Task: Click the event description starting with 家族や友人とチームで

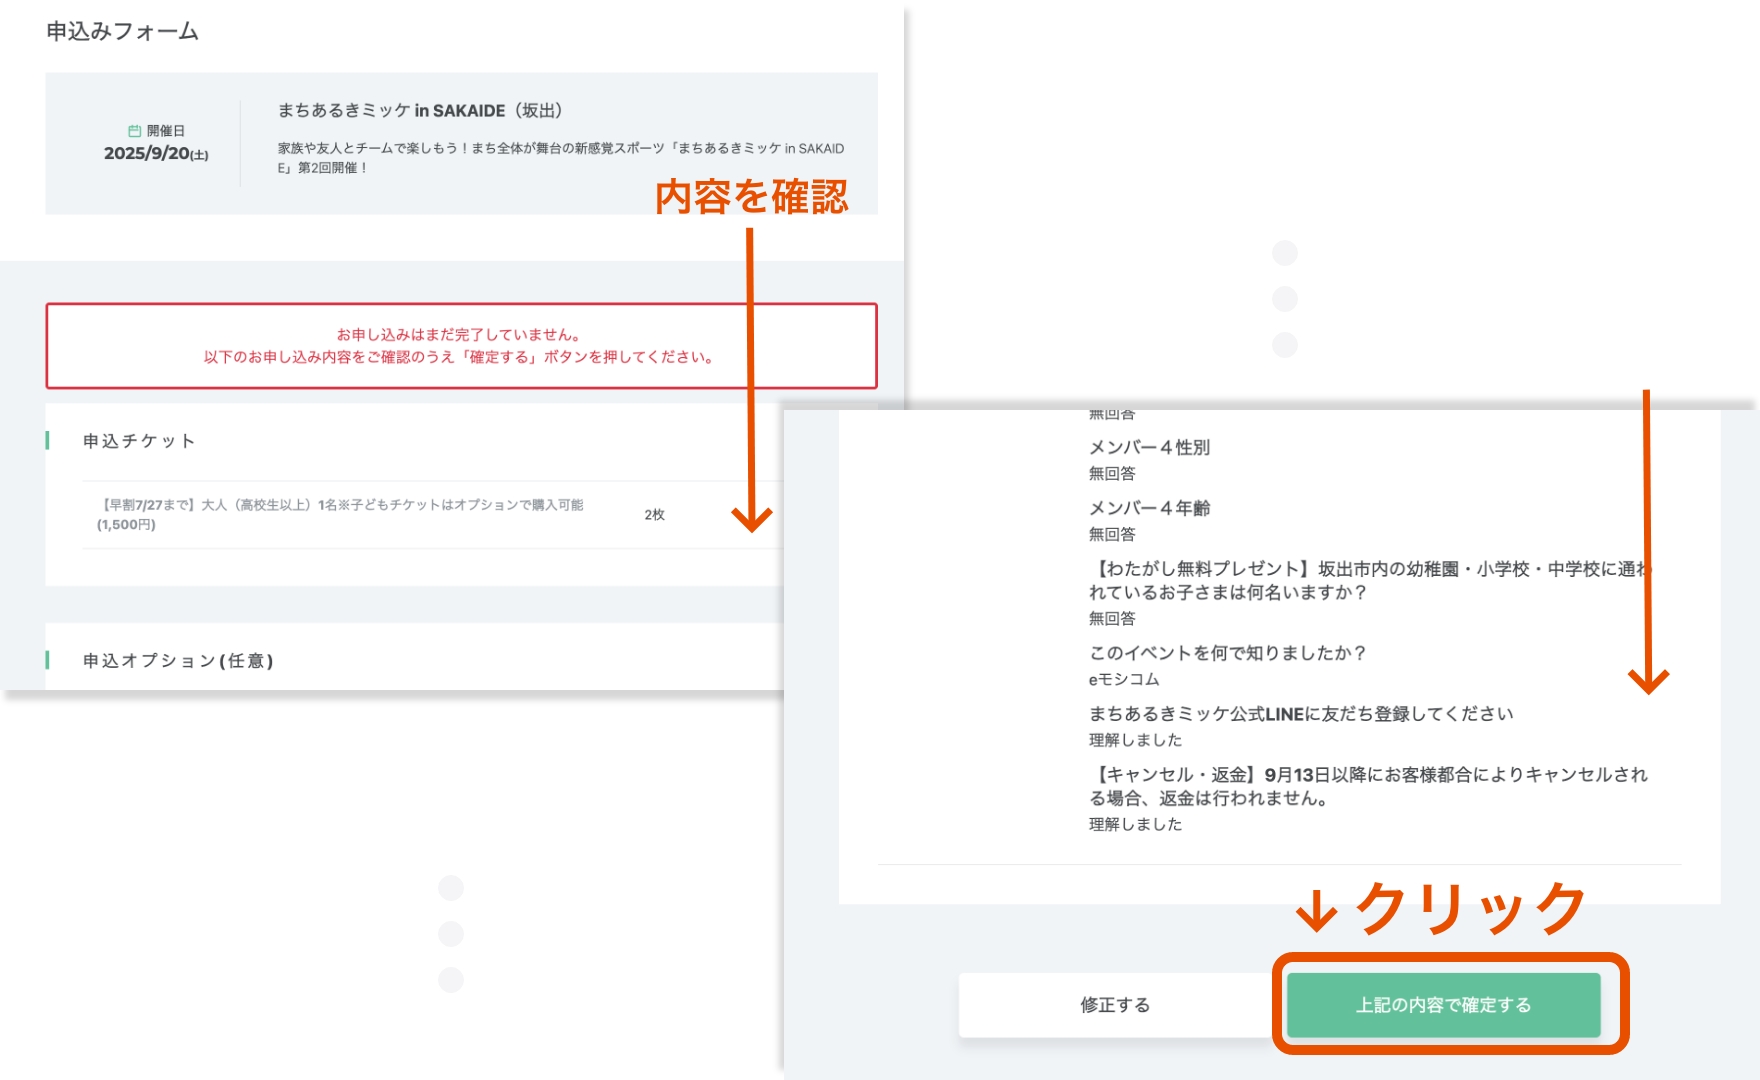Action: click(x=561, y=158)
